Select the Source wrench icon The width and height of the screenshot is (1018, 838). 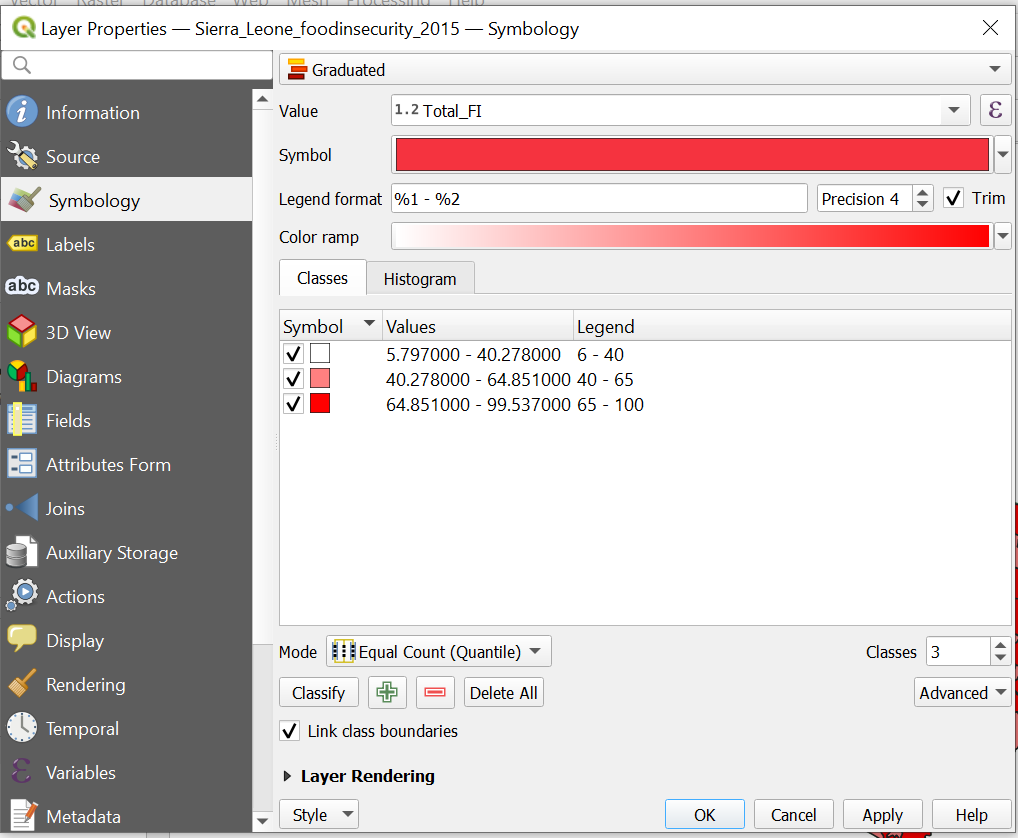(22, 156)
